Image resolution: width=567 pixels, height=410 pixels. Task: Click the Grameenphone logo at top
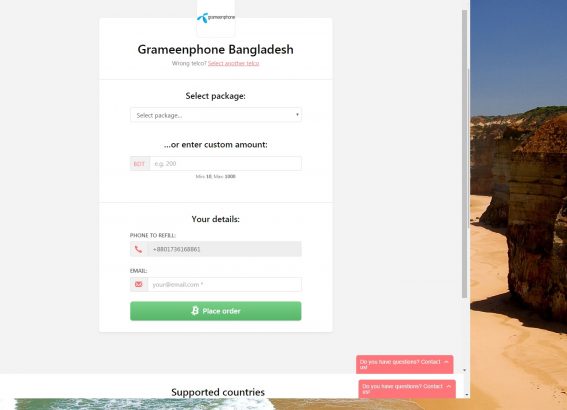click(x=216, y=18)
